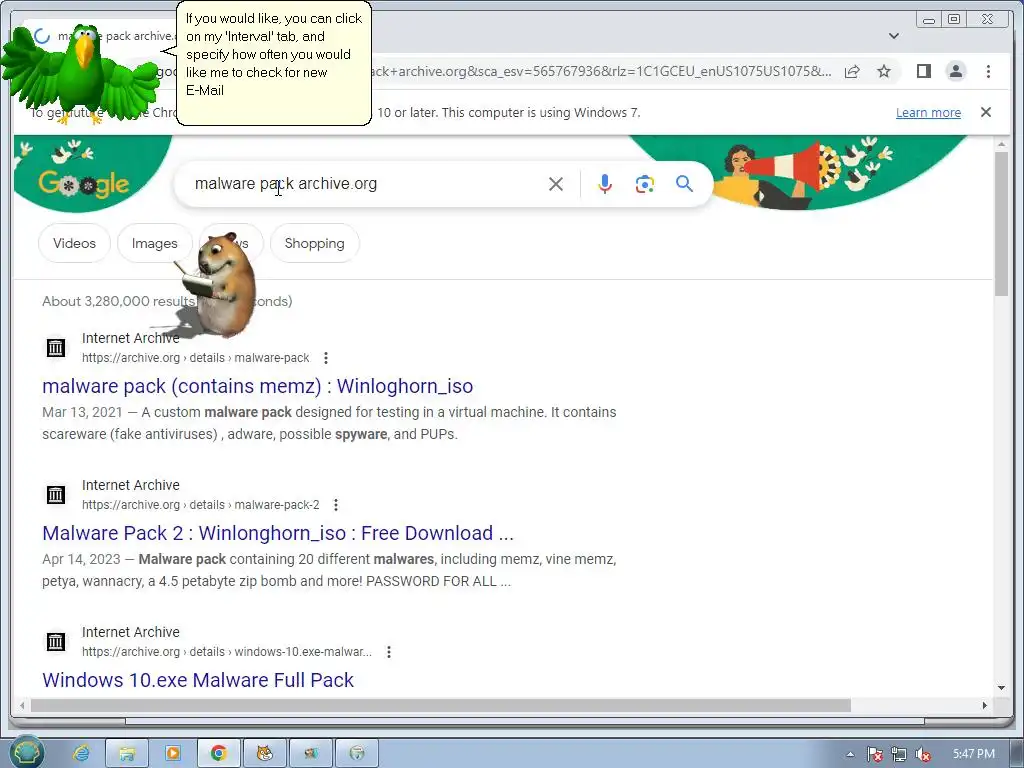Image resolution: width=1024 pixels, height=768 pixels.
Task: Open the Windows Start orb
Action: pos(26,753)
